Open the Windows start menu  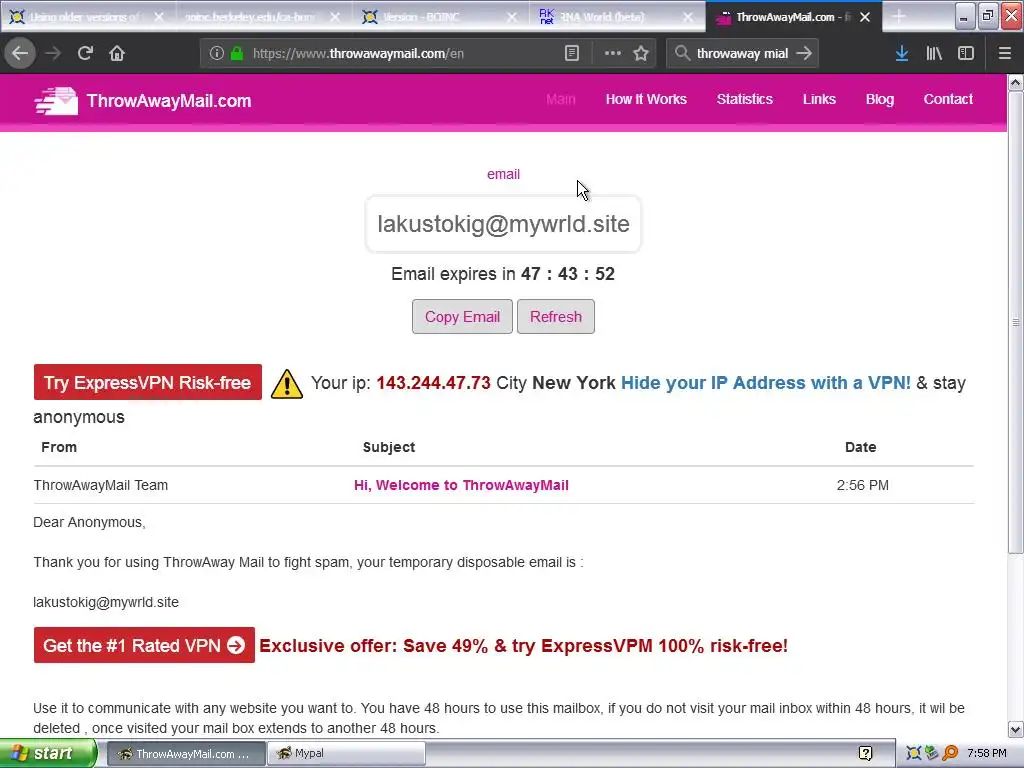[48, 754]
